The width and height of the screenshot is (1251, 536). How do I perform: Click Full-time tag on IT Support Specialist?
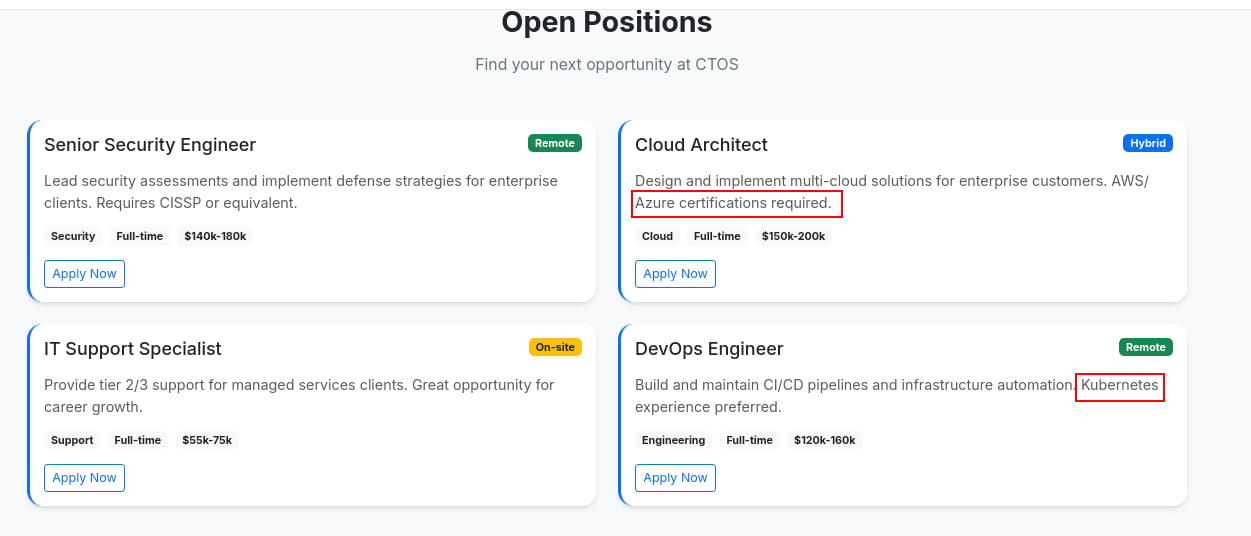coord(138,440)
